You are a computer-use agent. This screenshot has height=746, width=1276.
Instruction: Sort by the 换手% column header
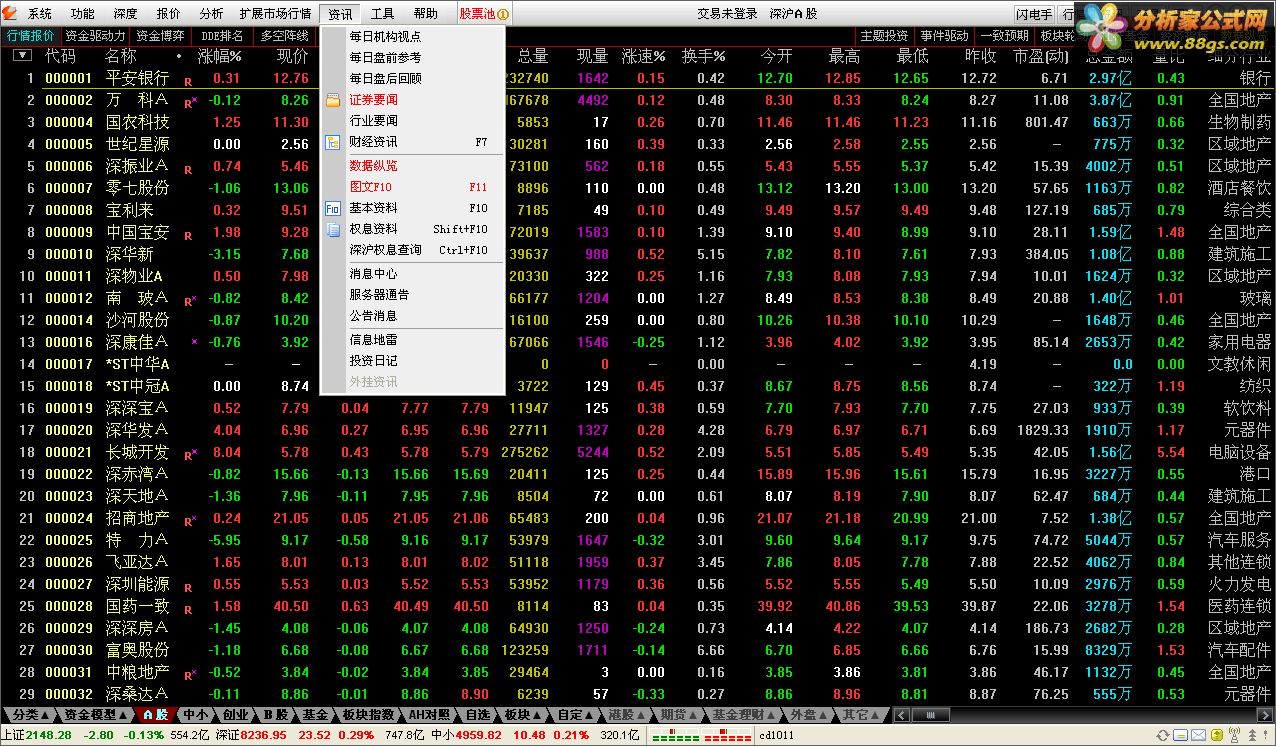click(704, 56)
